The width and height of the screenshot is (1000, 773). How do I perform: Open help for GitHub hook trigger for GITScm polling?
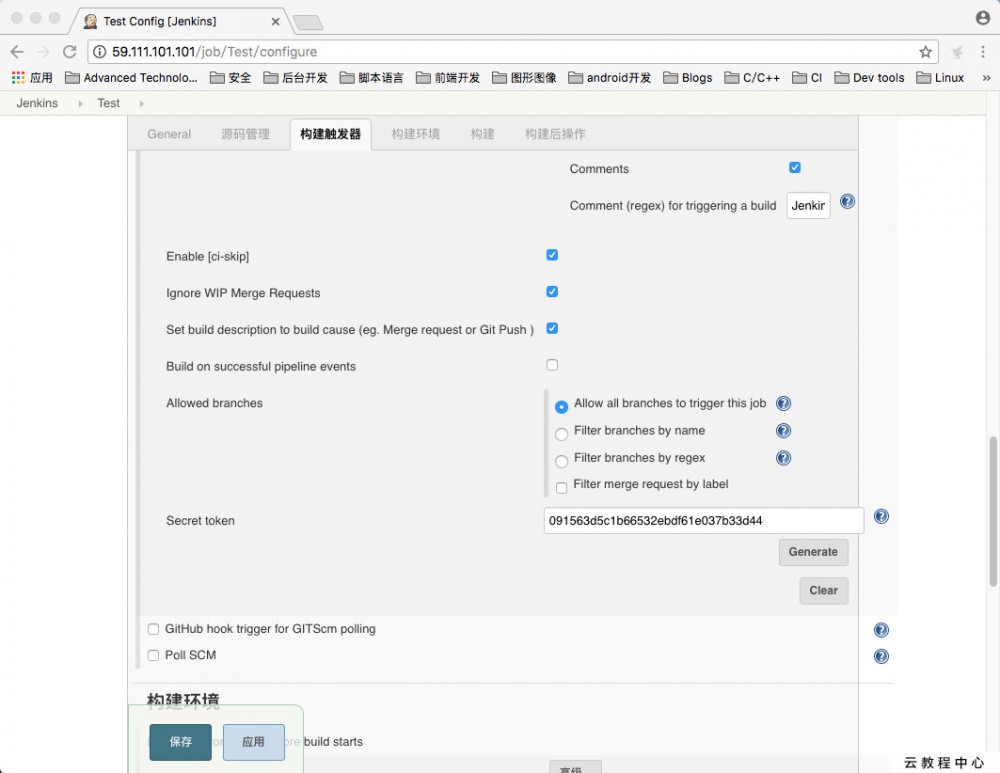coord(881,630)
